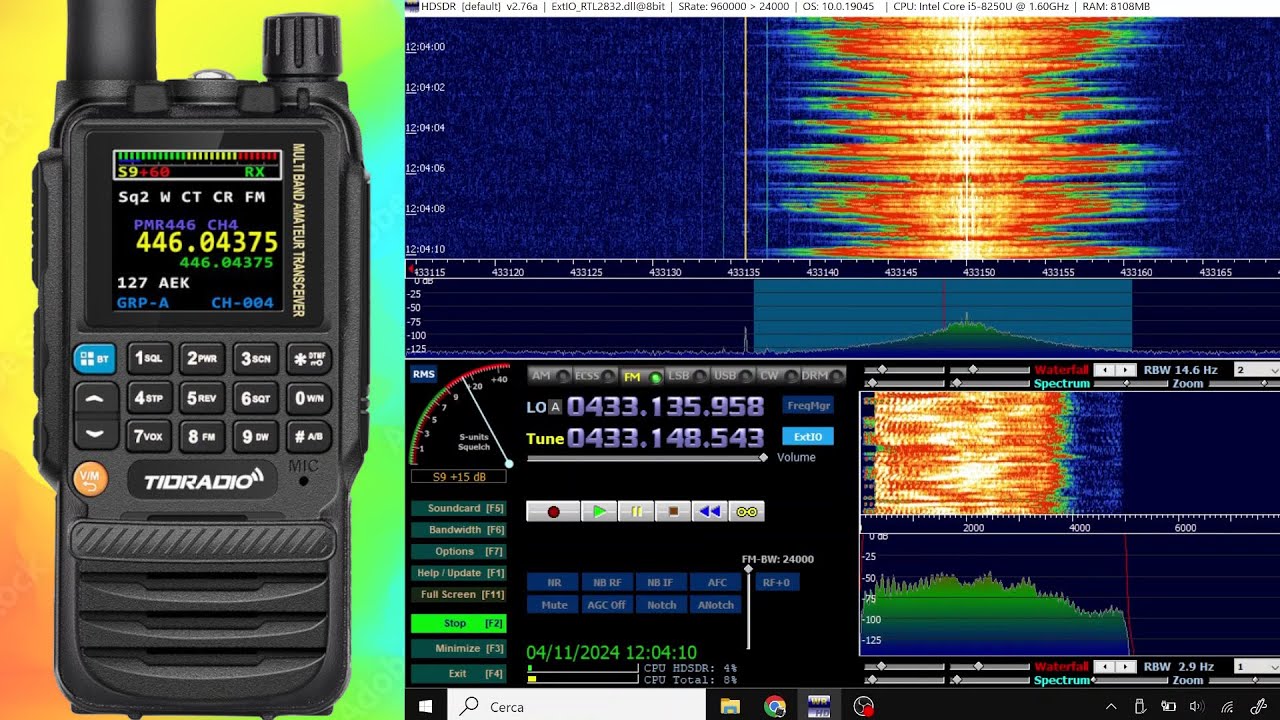Switch to Full Screen [F11]

[x=459, y=594]
